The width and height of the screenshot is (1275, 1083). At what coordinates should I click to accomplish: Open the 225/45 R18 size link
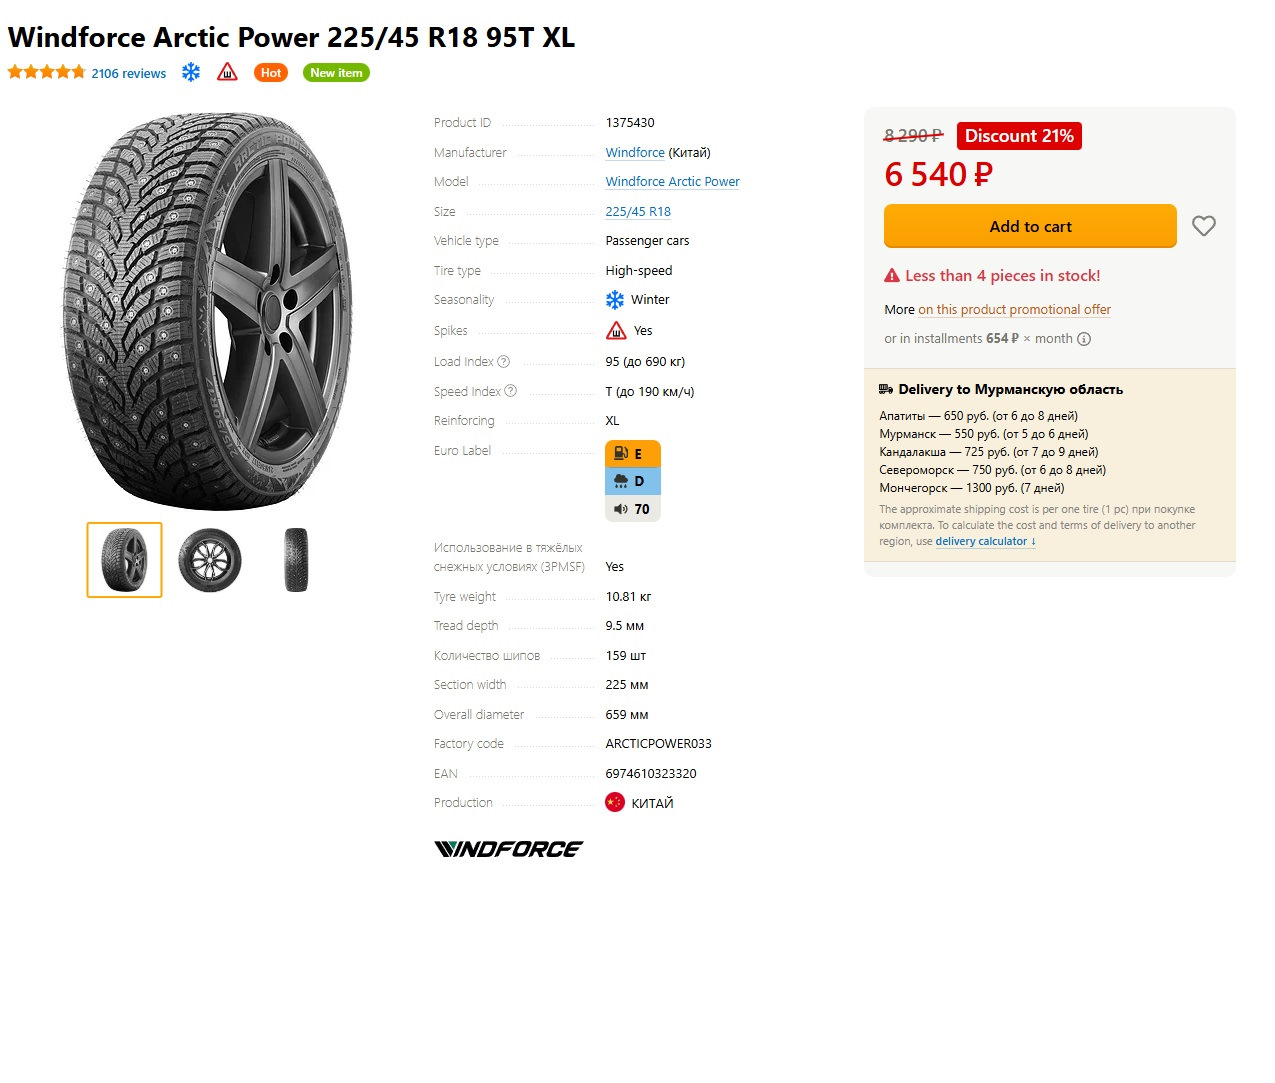click(638, 212)
